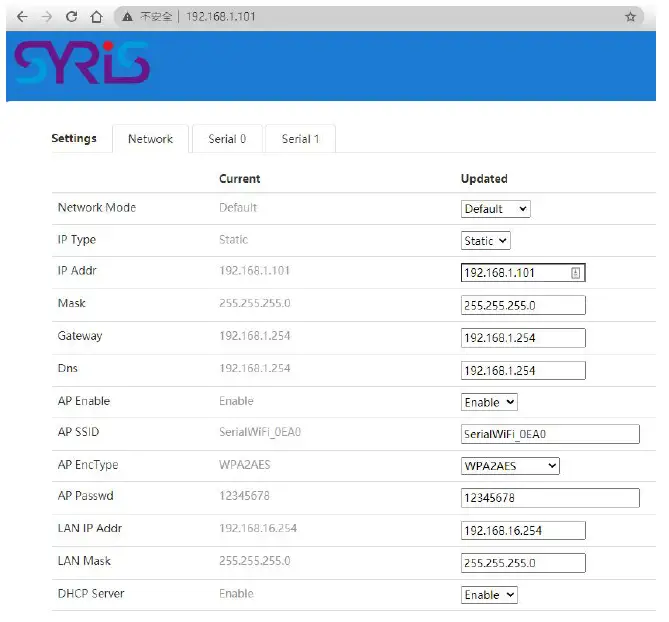Click the Mask input field
Viewport: 669px width, 622px height.
pos(523,305)
